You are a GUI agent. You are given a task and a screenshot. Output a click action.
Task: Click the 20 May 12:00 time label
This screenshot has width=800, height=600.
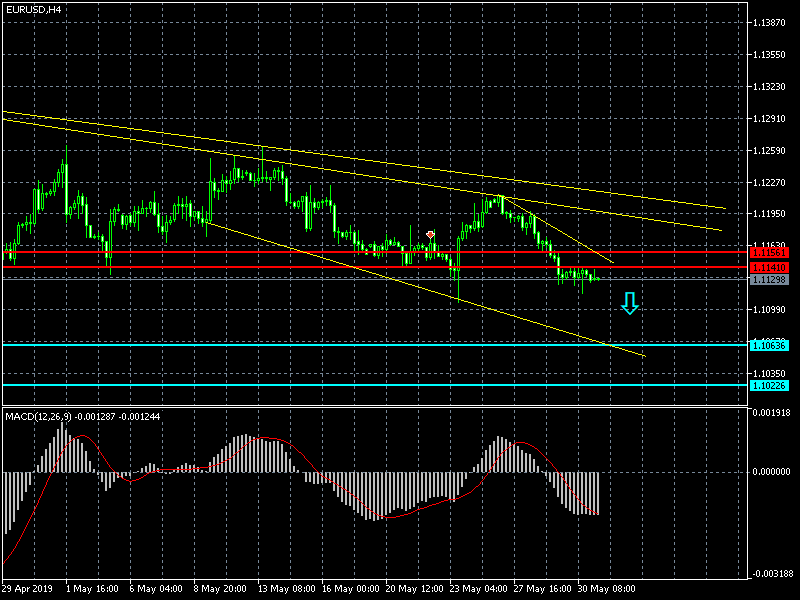point(415,589)
